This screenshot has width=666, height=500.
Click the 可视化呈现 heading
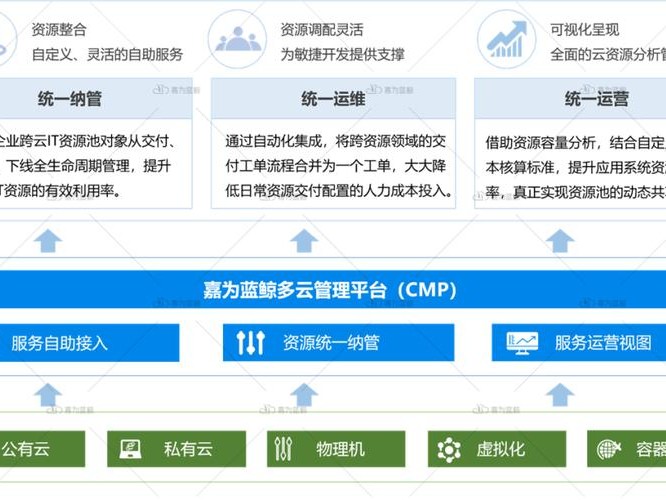click(584, 30)
